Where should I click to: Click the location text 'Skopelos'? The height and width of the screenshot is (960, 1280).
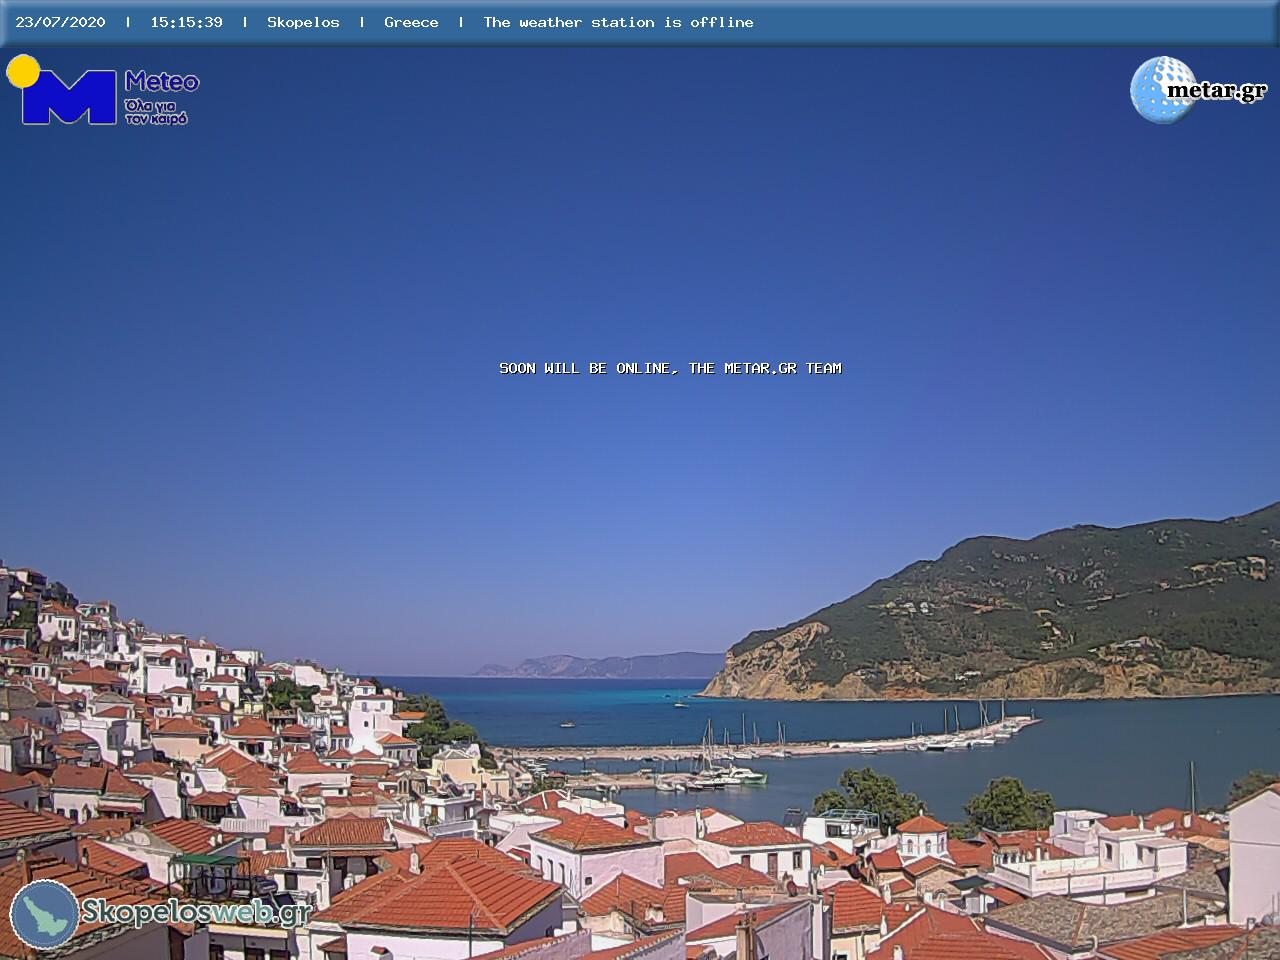303,22
